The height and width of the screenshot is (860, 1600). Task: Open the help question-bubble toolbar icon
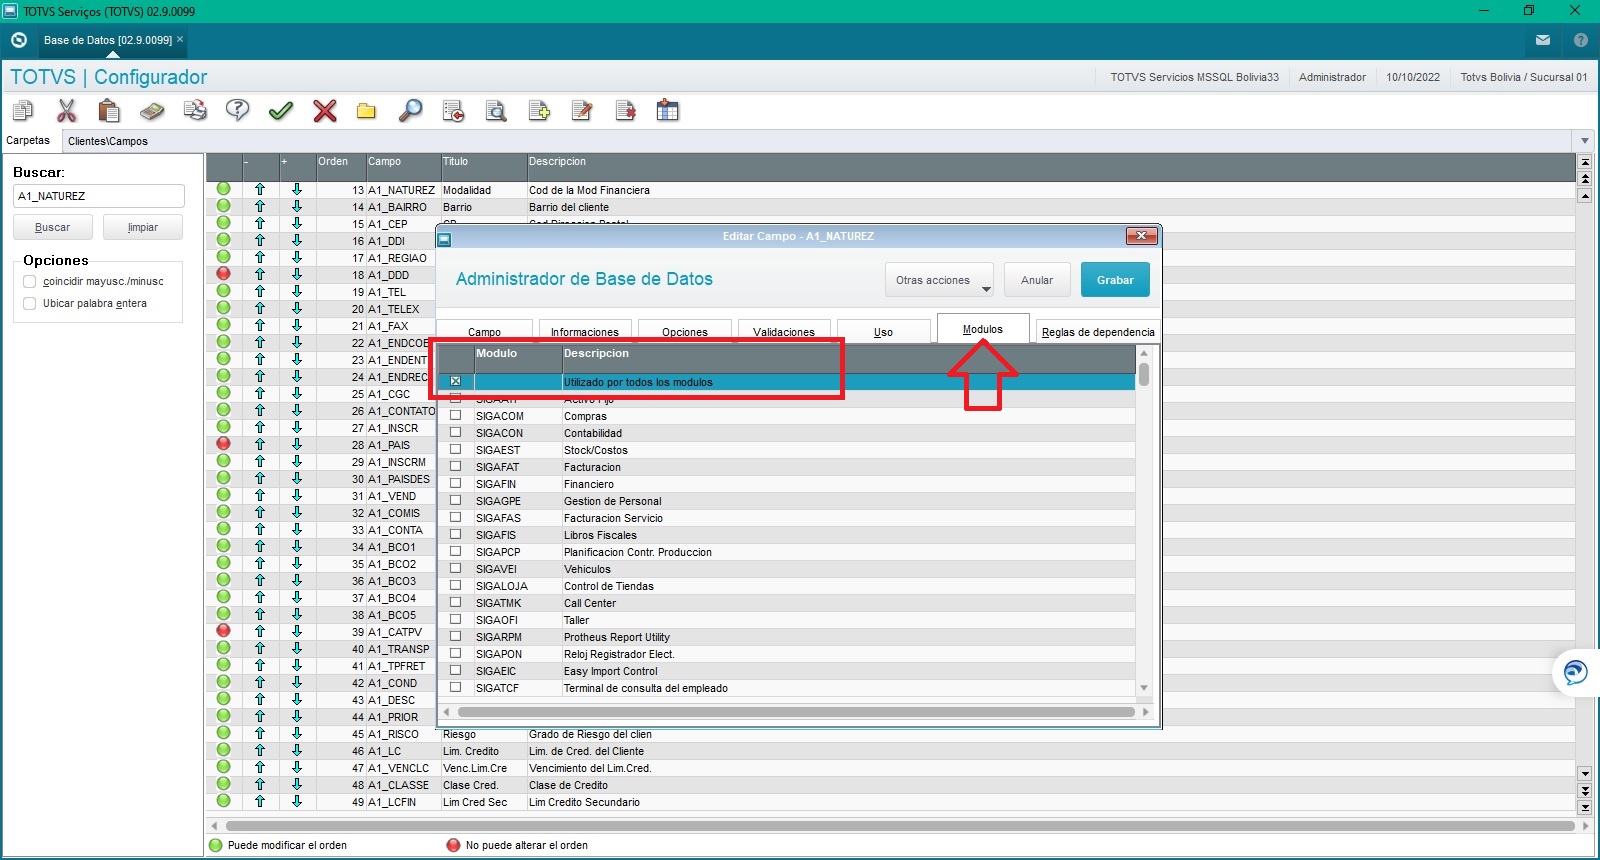238,110
